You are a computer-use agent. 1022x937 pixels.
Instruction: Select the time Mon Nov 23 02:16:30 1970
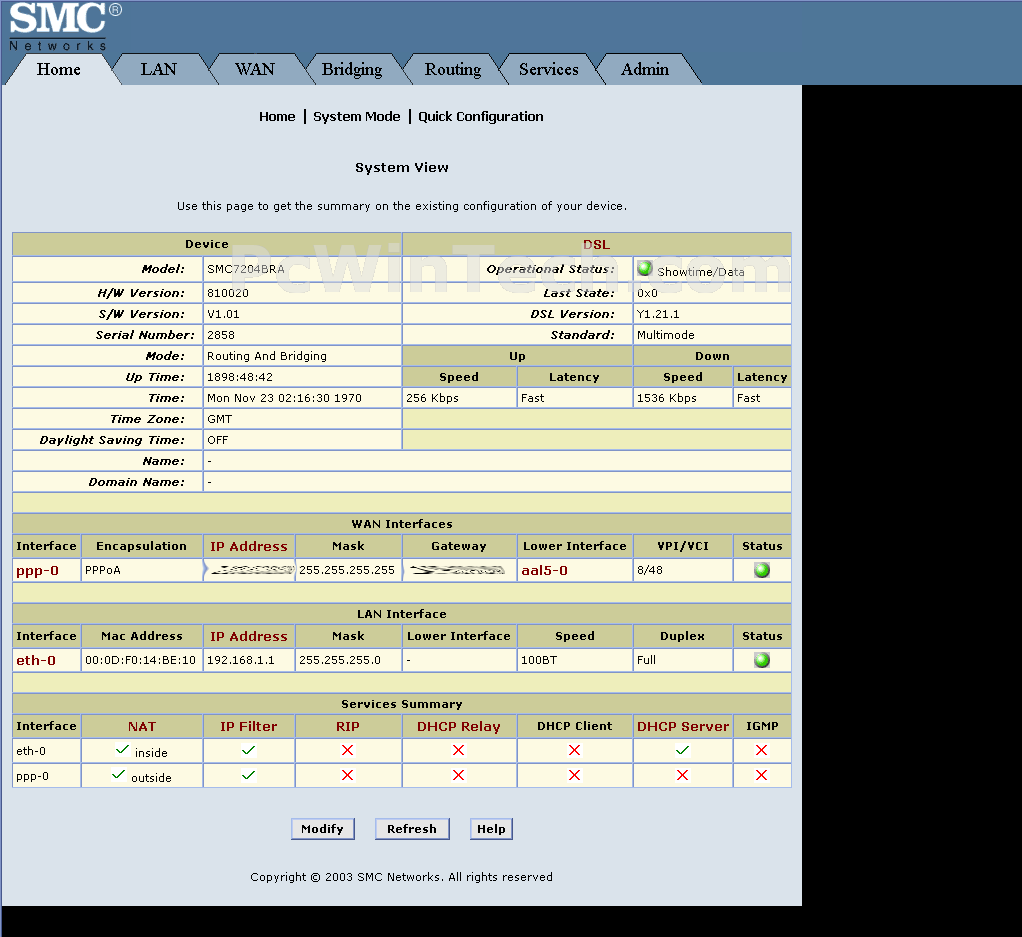284,398
